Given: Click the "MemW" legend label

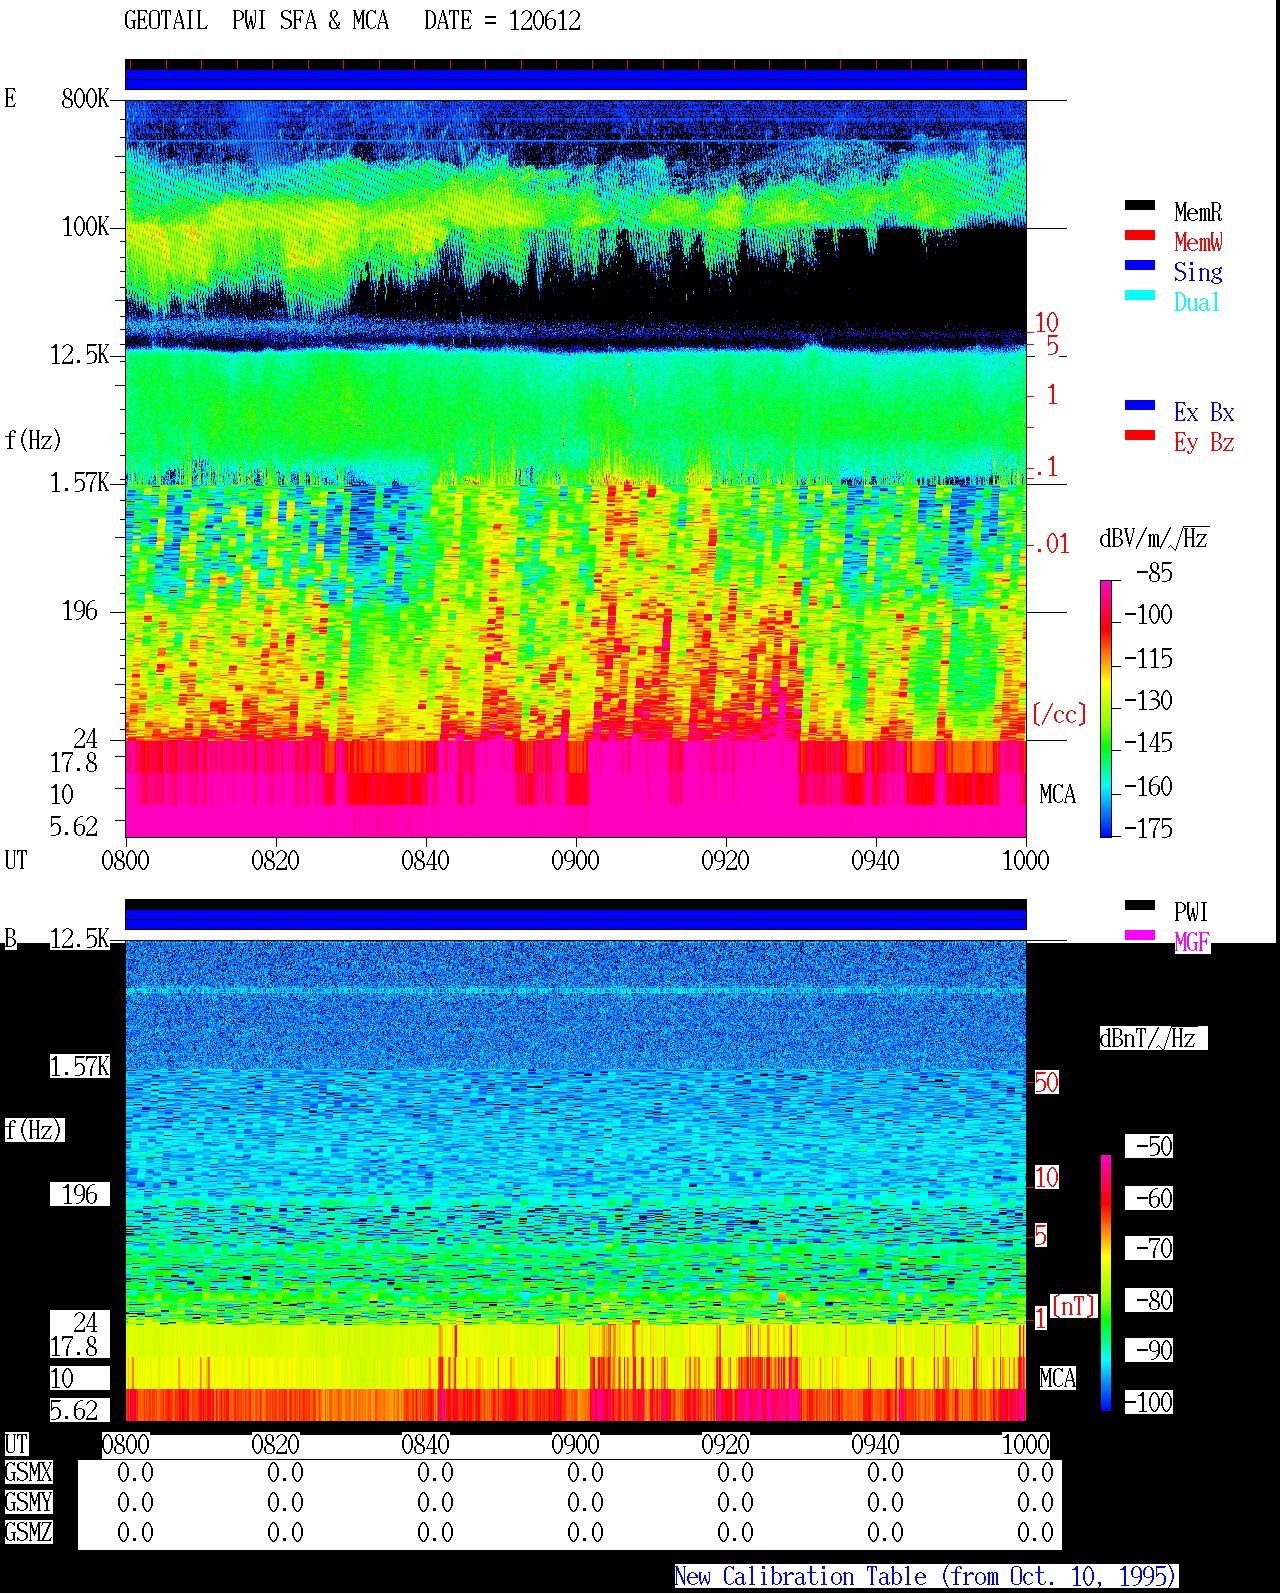Looking at the screenshot, I should click(1198, 242).
